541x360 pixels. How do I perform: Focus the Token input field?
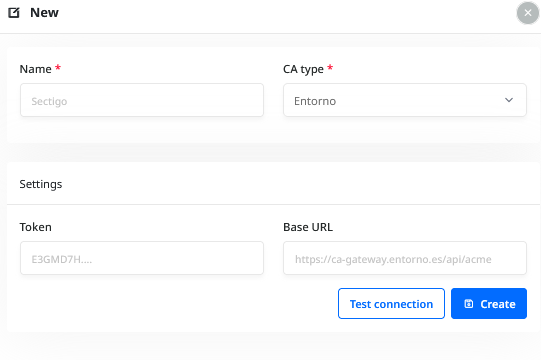coord(142,258)
